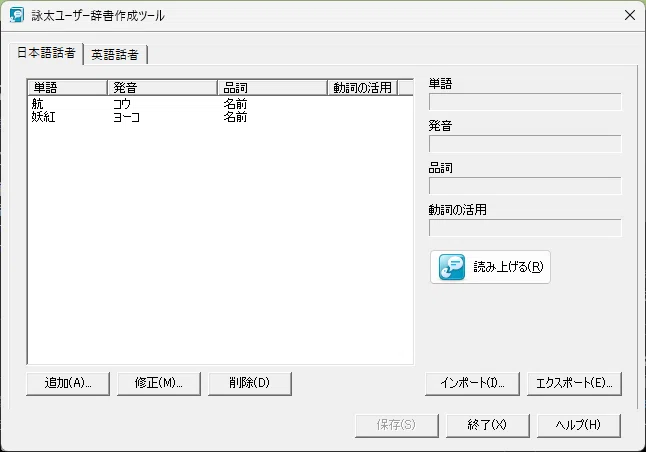Viewport: 646px width, 452px height.
Task: Select the 航 row in the word list
Action: 220,103
